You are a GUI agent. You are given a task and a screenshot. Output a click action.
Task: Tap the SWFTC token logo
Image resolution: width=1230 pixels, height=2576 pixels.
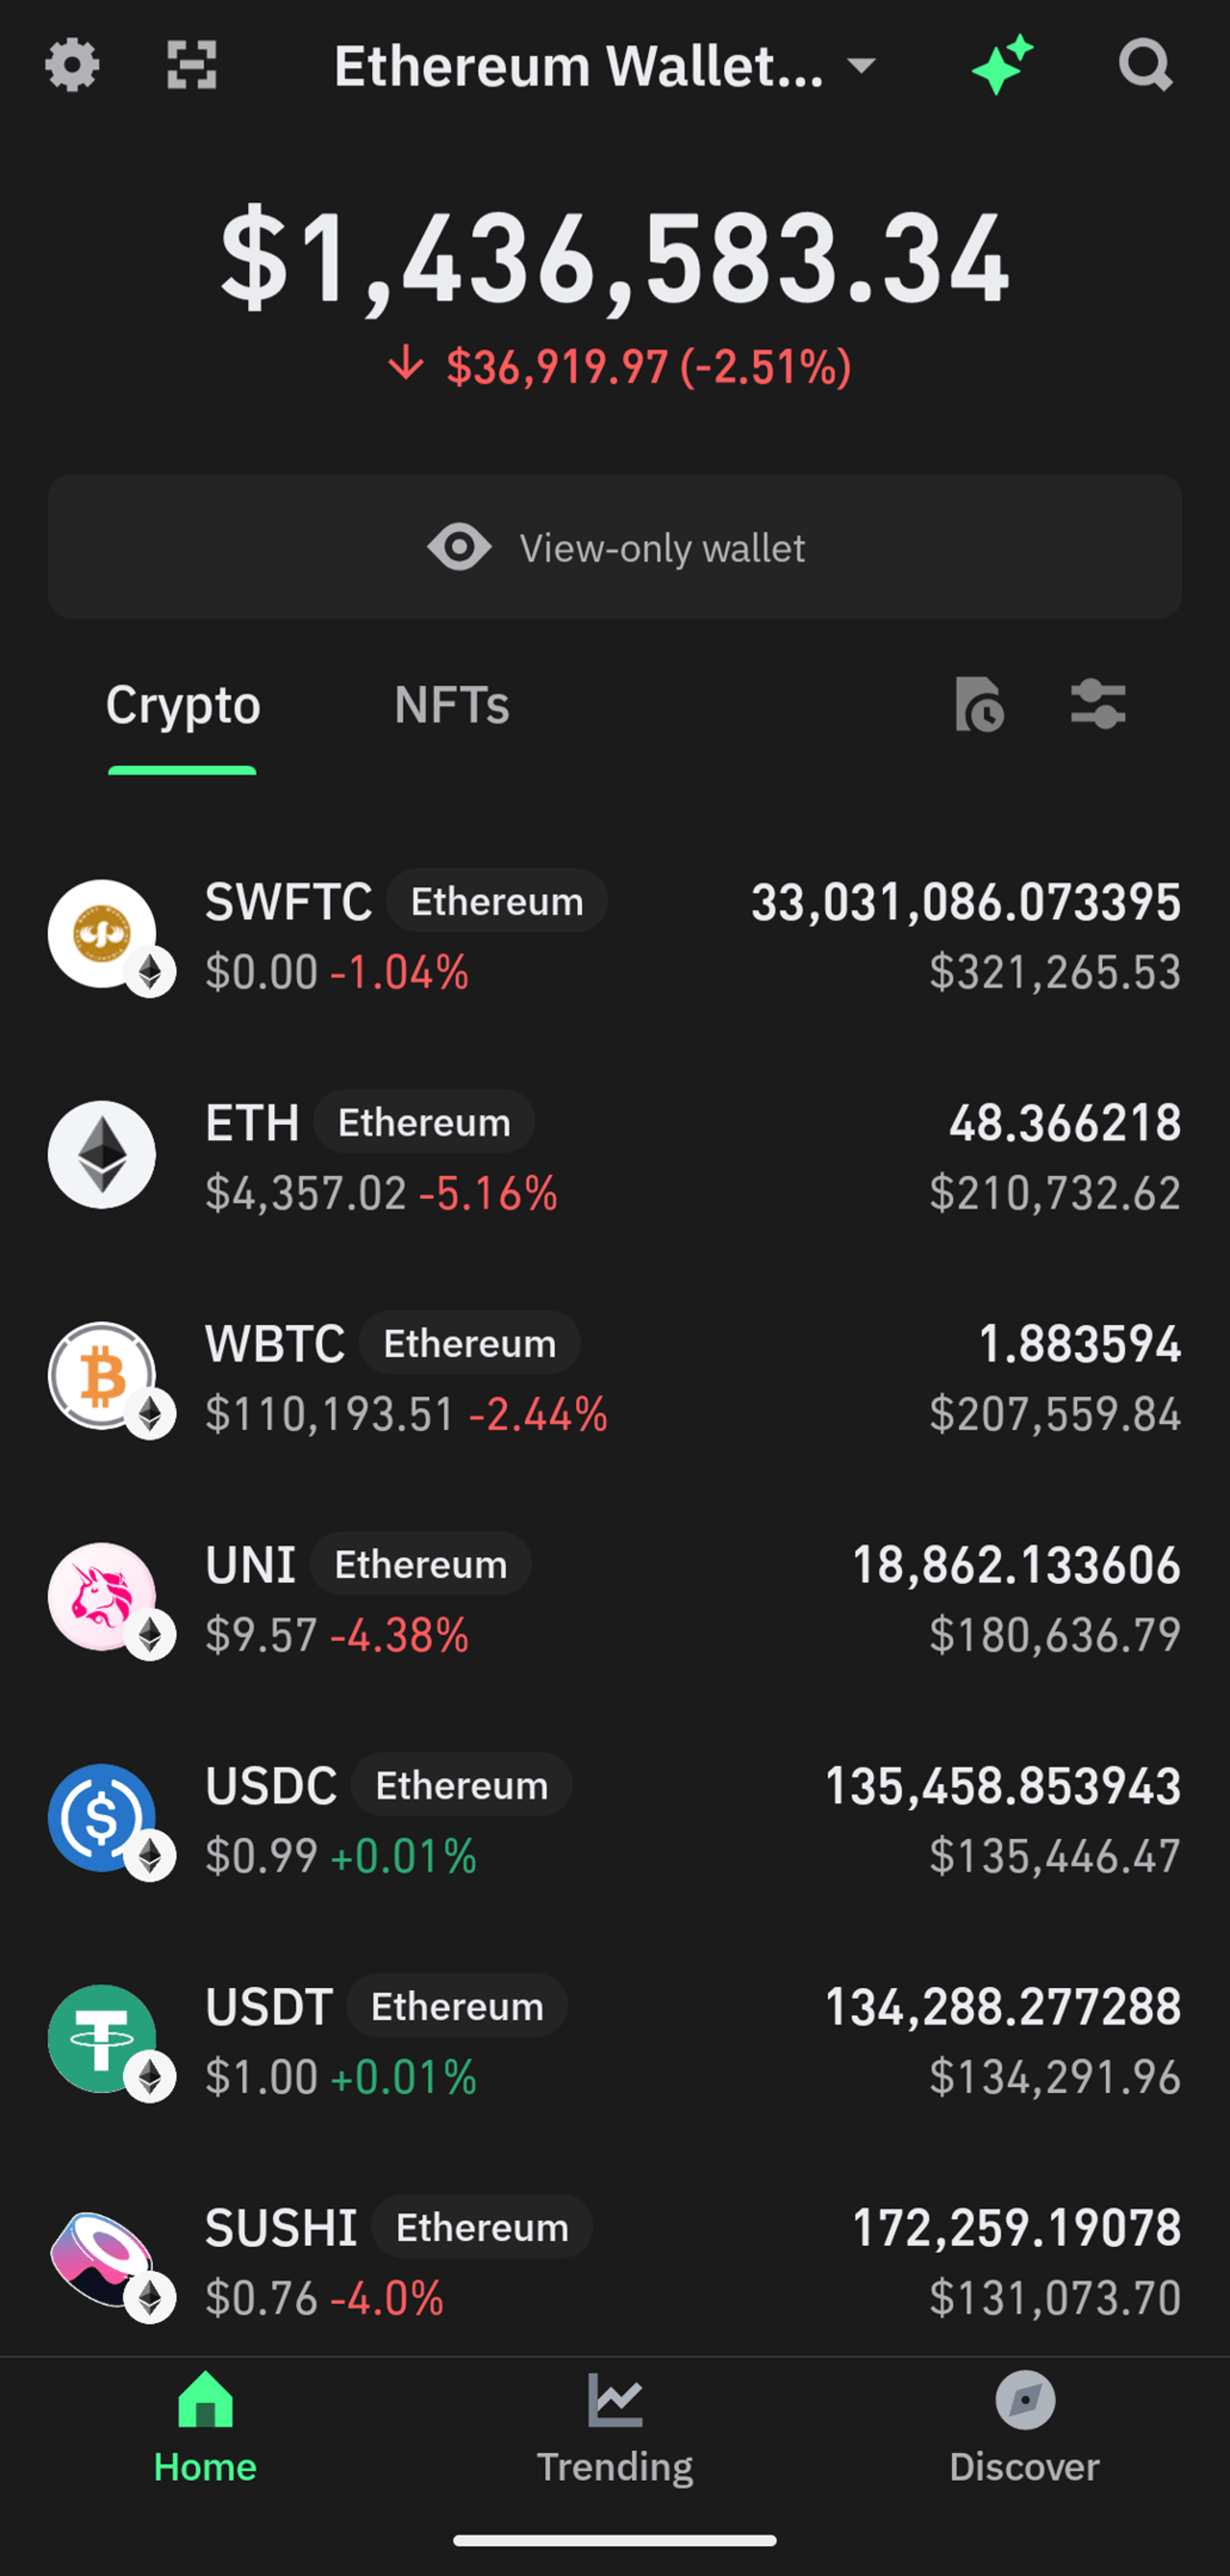pos(102,934)
